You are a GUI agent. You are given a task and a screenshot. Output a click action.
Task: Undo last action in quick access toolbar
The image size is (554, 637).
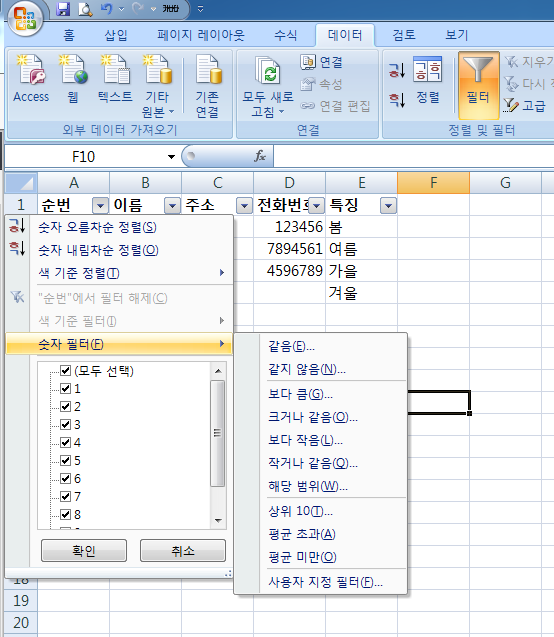tap(106, 9)
